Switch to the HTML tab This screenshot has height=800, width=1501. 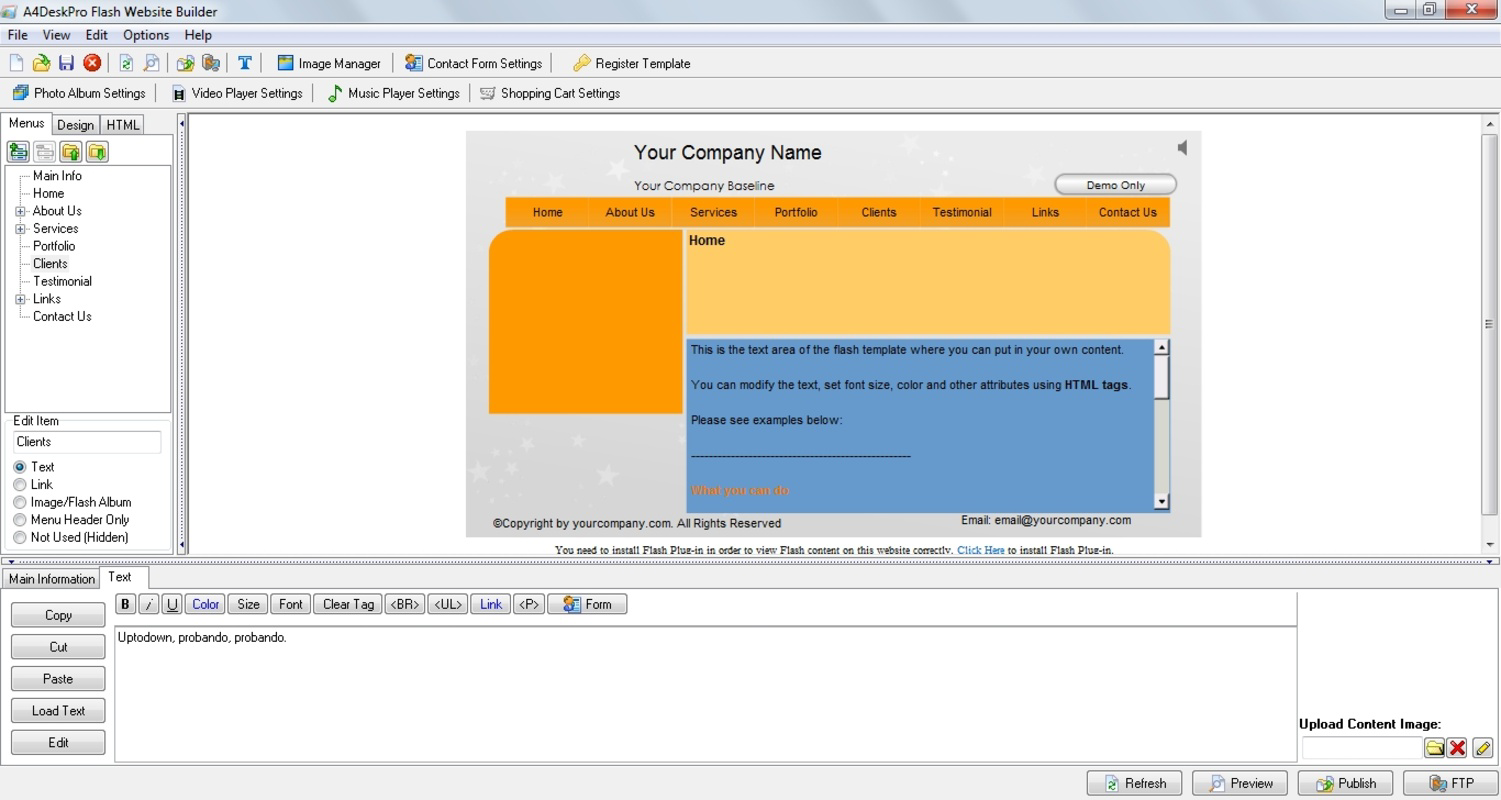click(123, 125)
